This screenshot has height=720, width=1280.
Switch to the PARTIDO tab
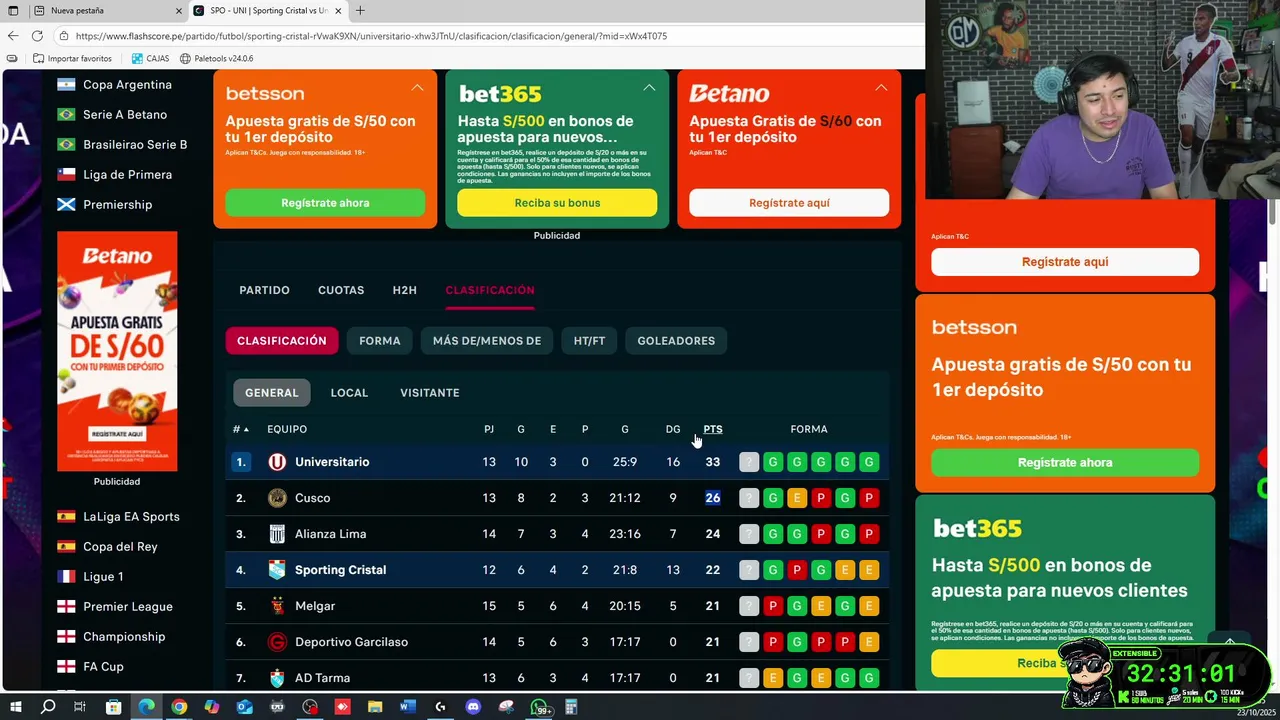pos(264,290)
